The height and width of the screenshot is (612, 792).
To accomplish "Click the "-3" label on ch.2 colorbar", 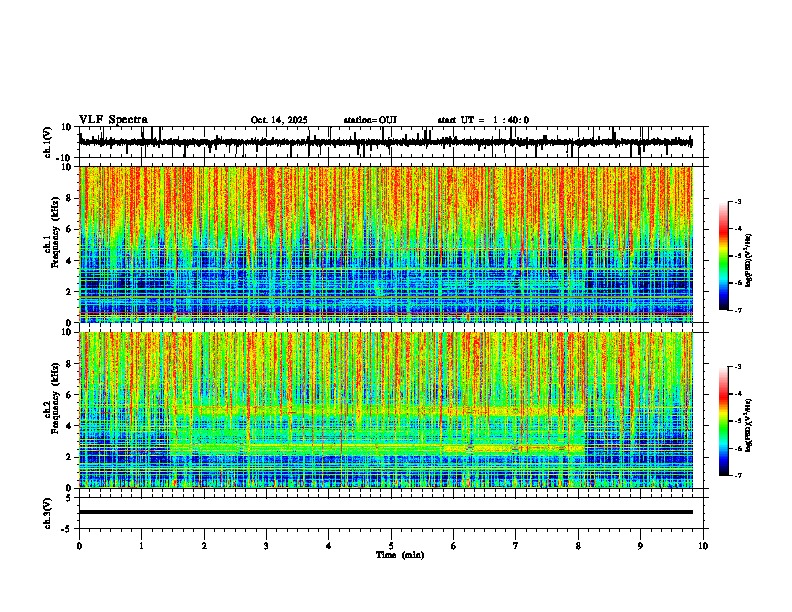I will 738,367.
